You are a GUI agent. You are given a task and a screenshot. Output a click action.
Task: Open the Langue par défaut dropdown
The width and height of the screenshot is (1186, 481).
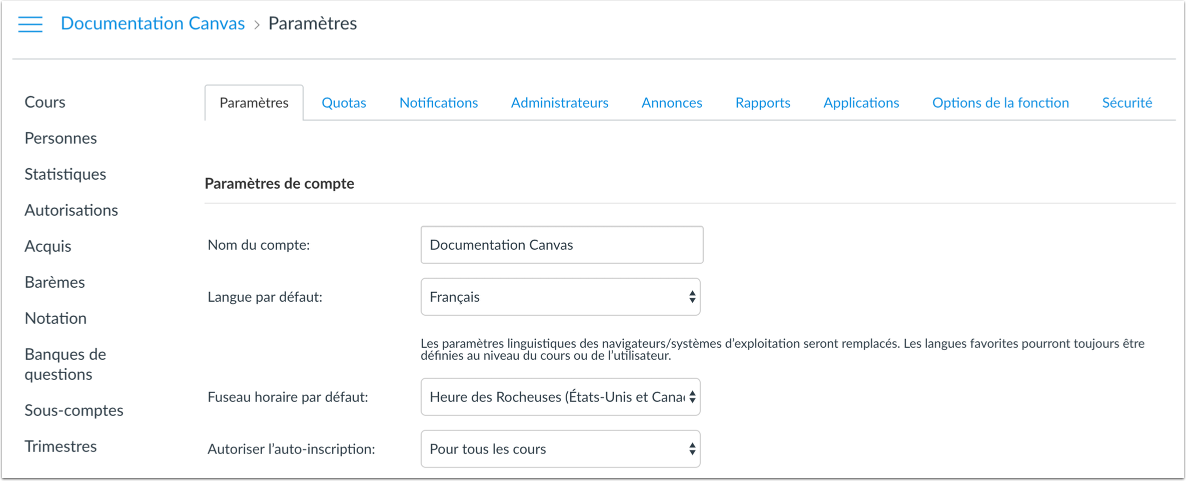(x=560, y=297)
